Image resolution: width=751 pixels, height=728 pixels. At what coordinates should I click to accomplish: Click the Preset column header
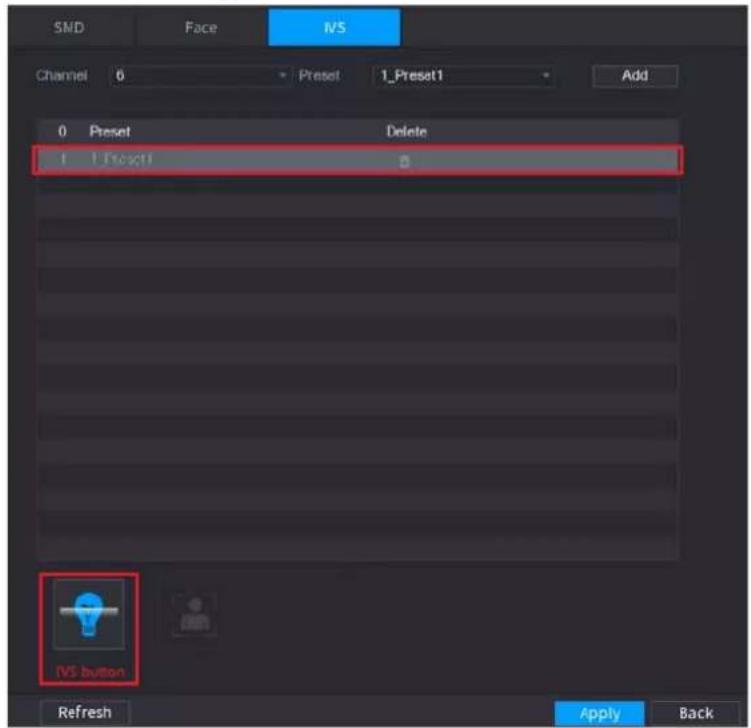pos(110,131)
